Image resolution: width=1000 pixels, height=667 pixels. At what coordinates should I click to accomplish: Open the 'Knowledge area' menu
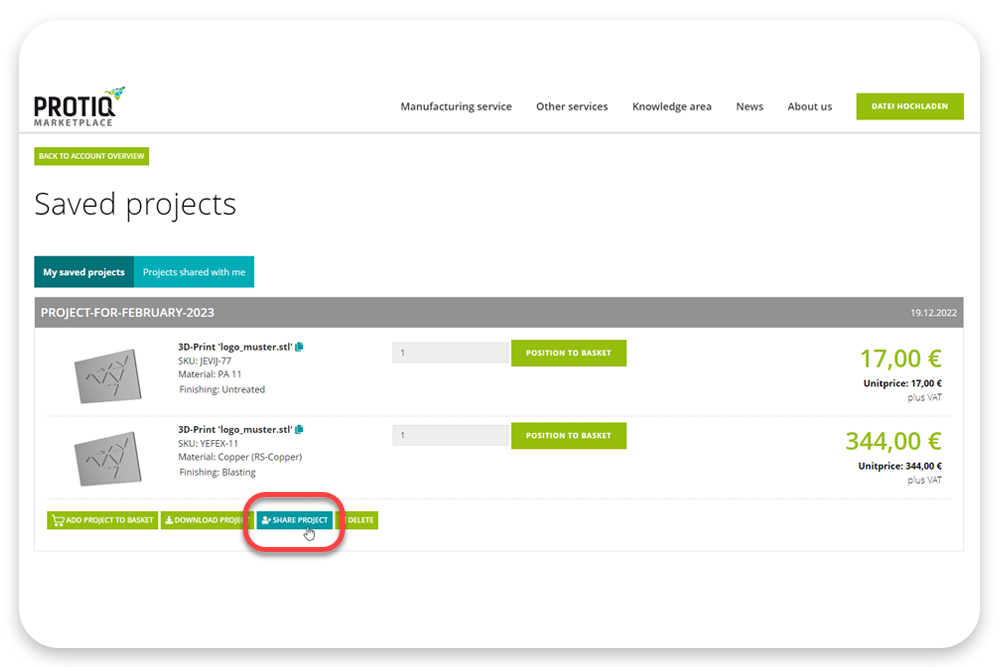[x=671, y=106]
